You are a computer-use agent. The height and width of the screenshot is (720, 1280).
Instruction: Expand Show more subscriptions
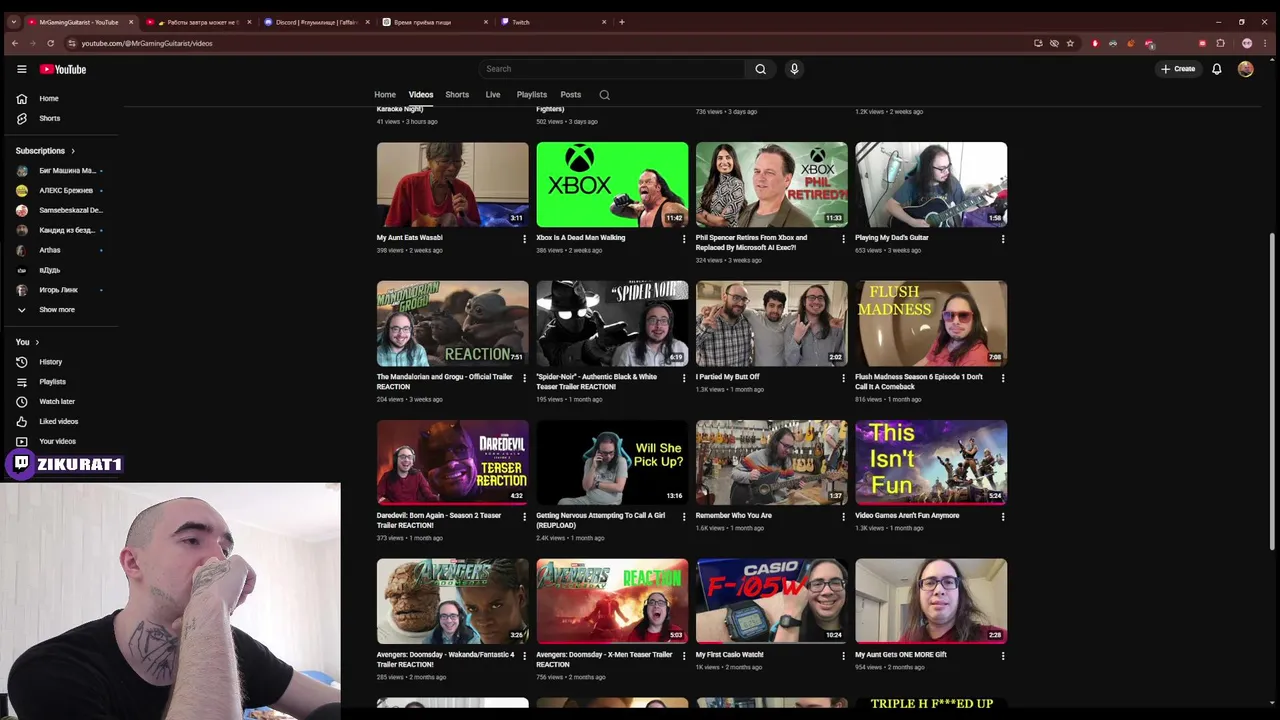pos(59,309)
